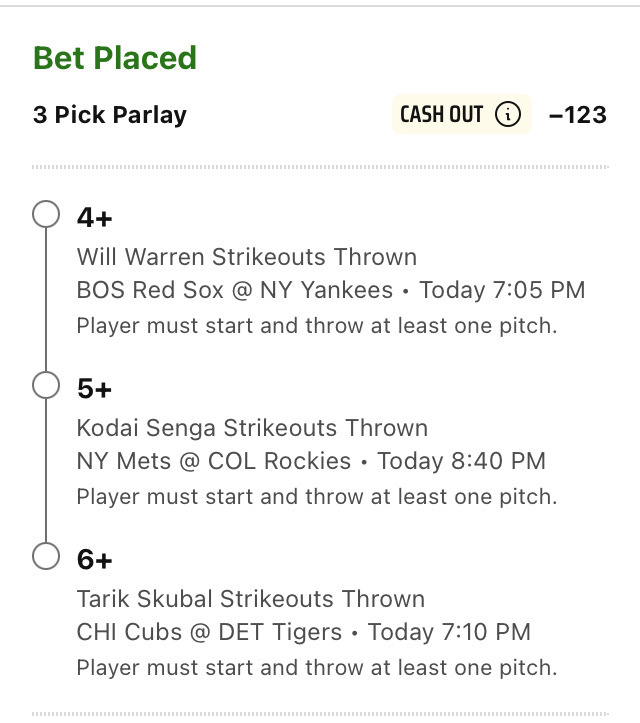
Task: Click the 3 Pick Parlay title
Action: [x=110, y=115]
